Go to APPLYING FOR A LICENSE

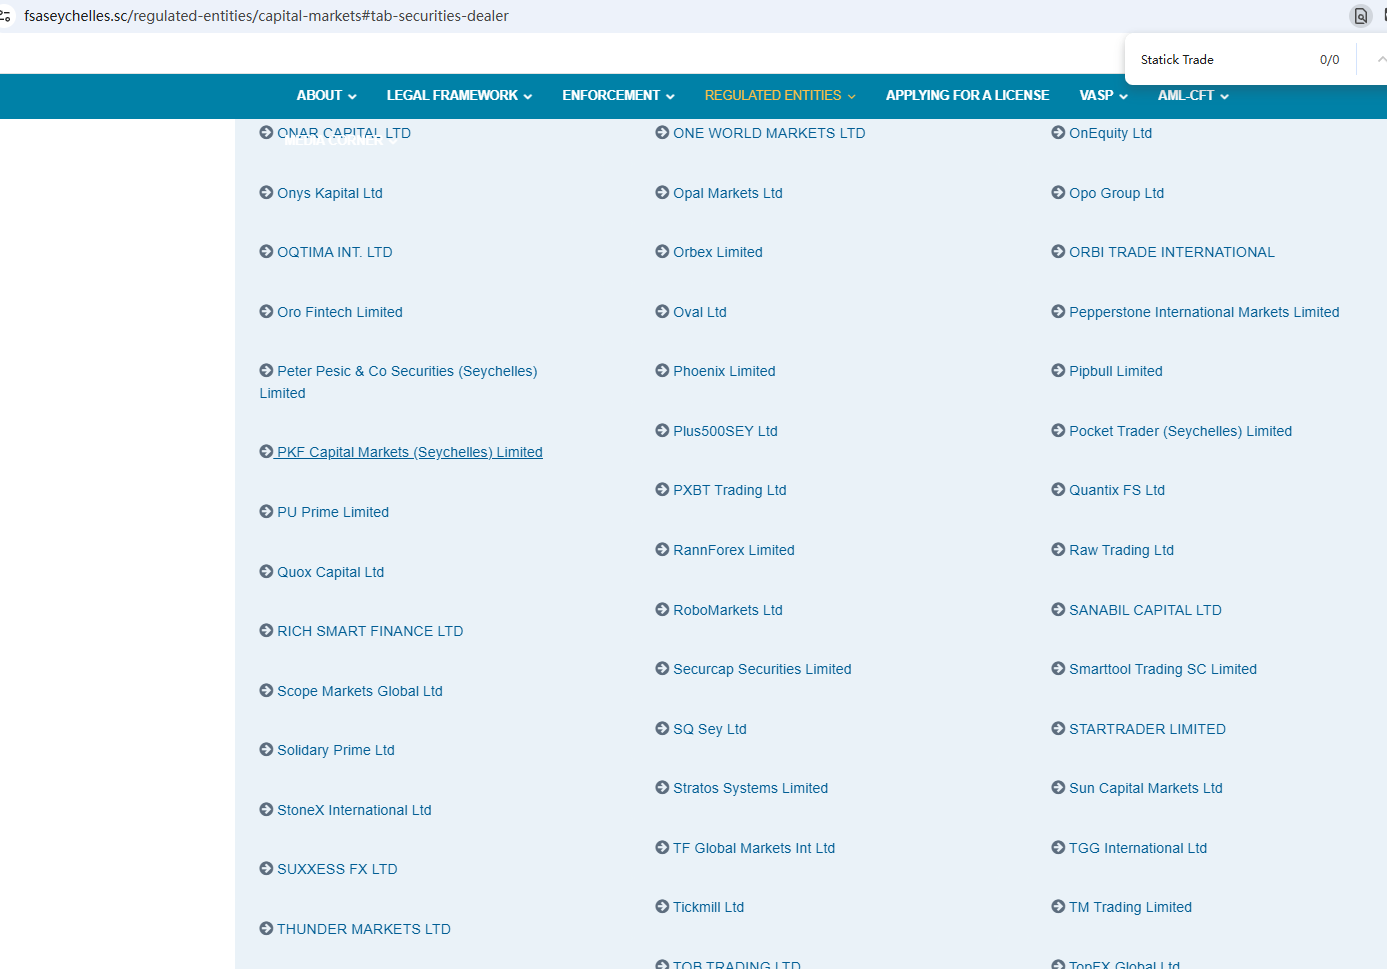click(x=967, y=95)
